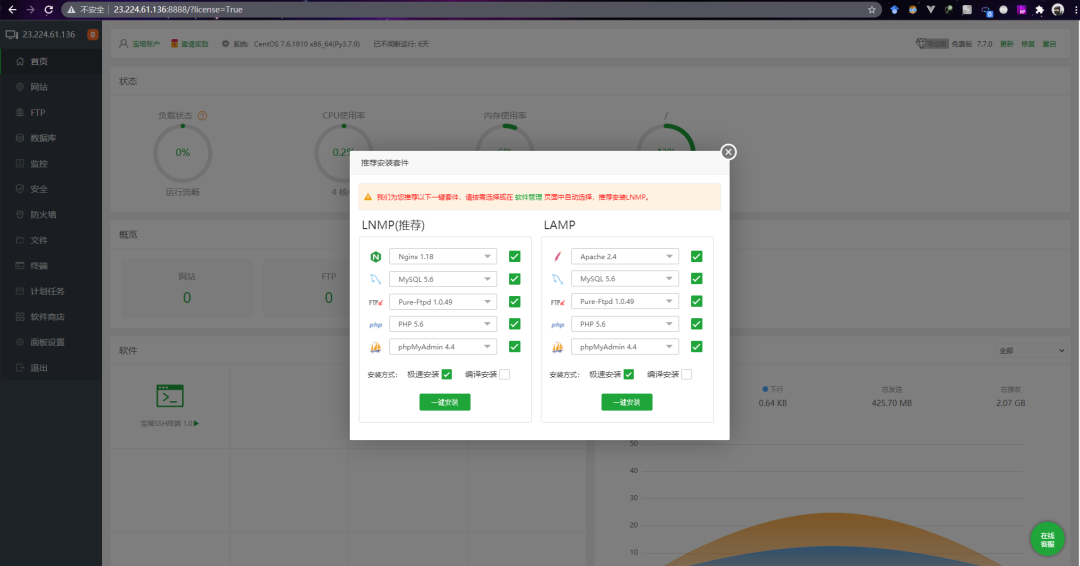Enable 编译安装 under LAMP
Image resolution: width=1080 pixels, height=566 pixels.
[x=687, y=375]
